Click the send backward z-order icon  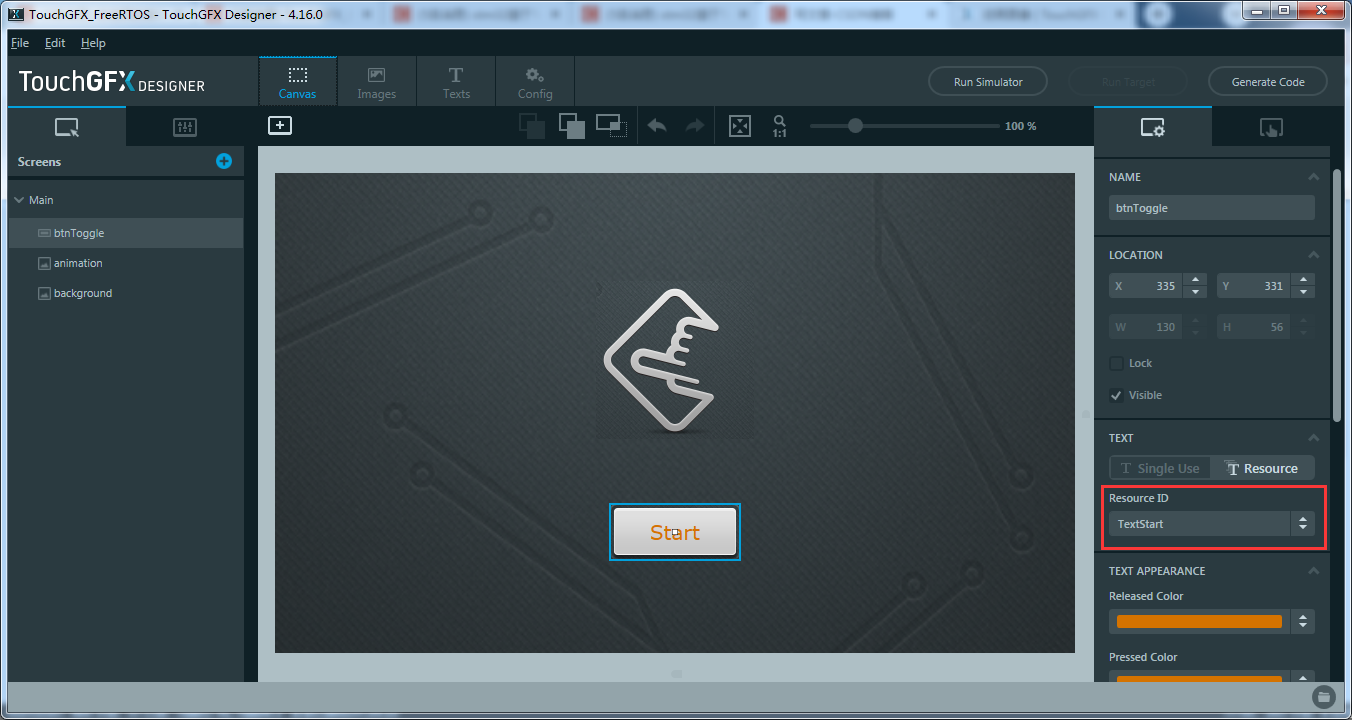point(532,126)
